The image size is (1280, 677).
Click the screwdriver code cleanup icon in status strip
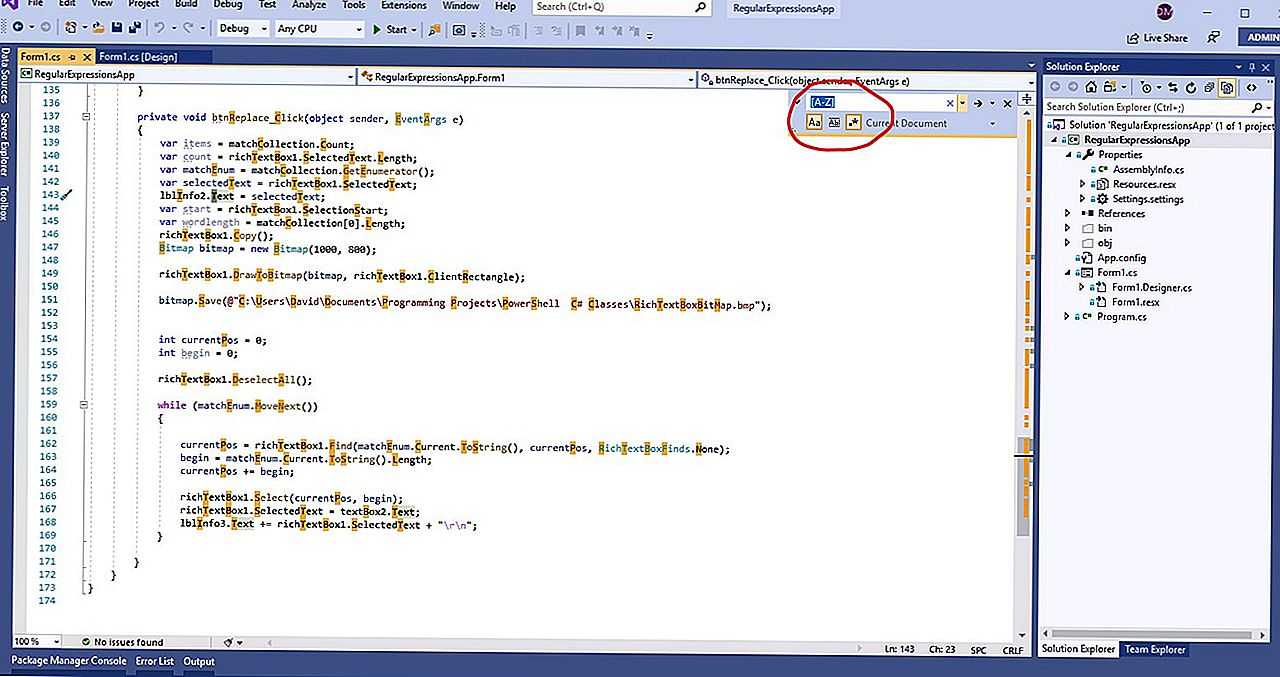point(229,642)
